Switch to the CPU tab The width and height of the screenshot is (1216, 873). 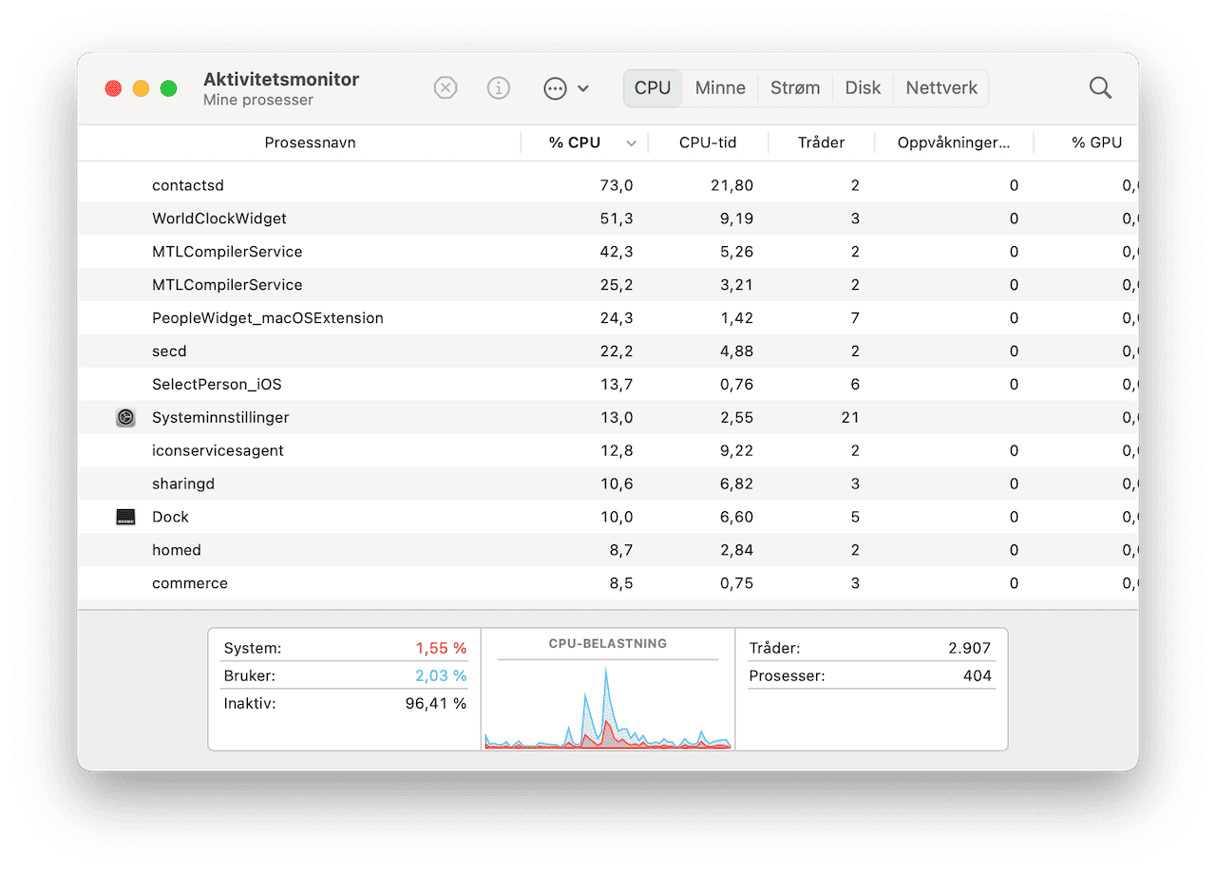tap(653, 88)
